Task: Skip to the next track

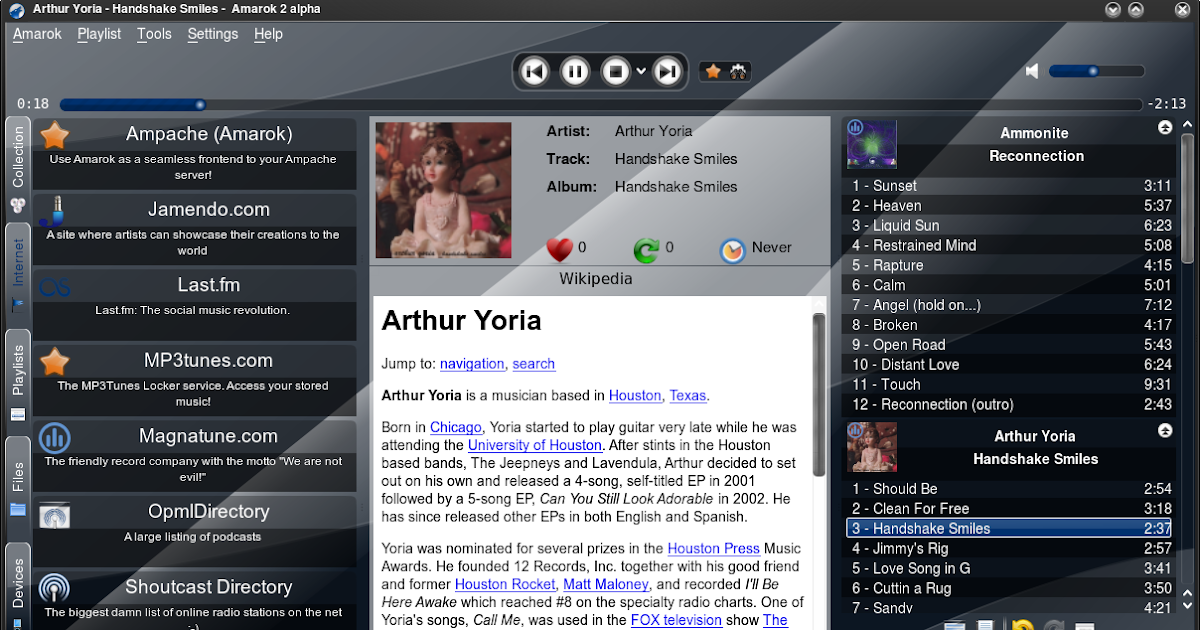Action: 667,71
